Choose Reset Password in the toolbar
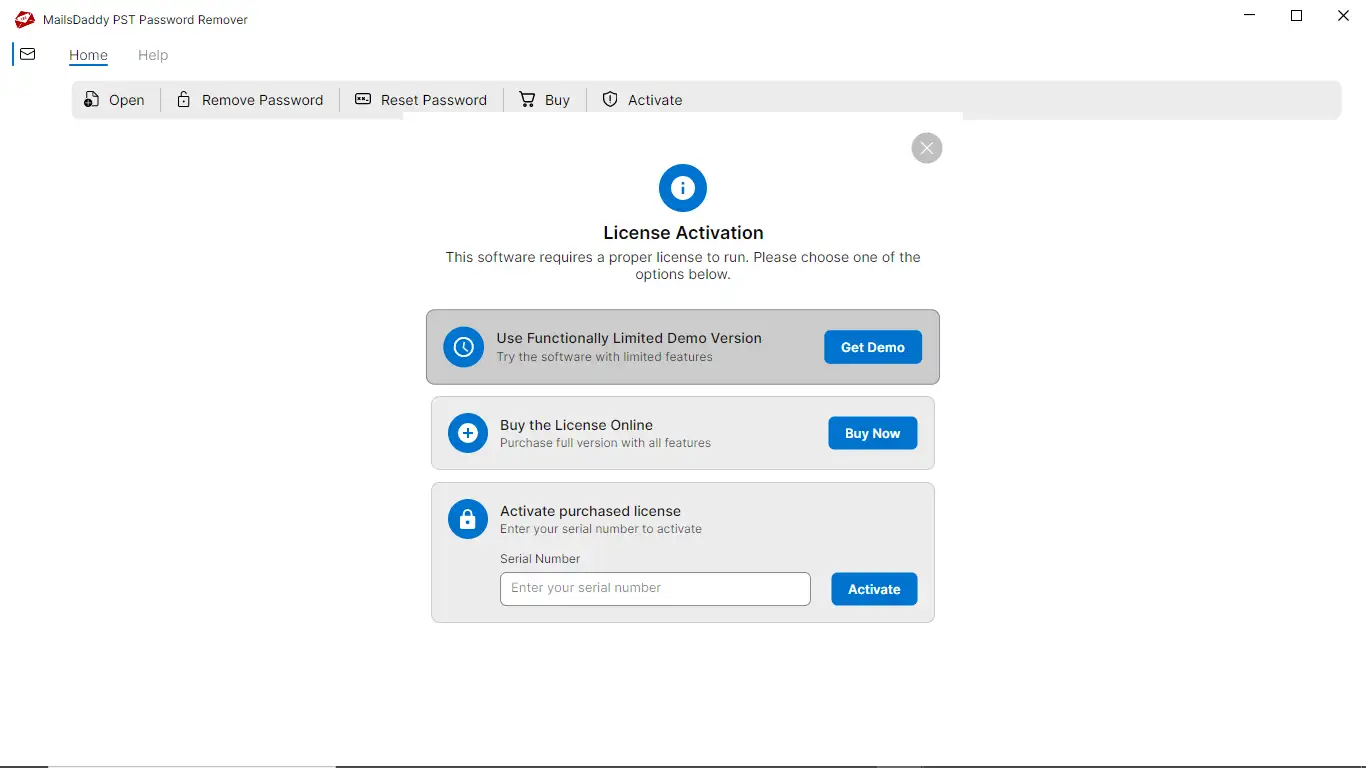Image resolution: width=1366 pixels, height=768 pixels. (x=421, y=100)
